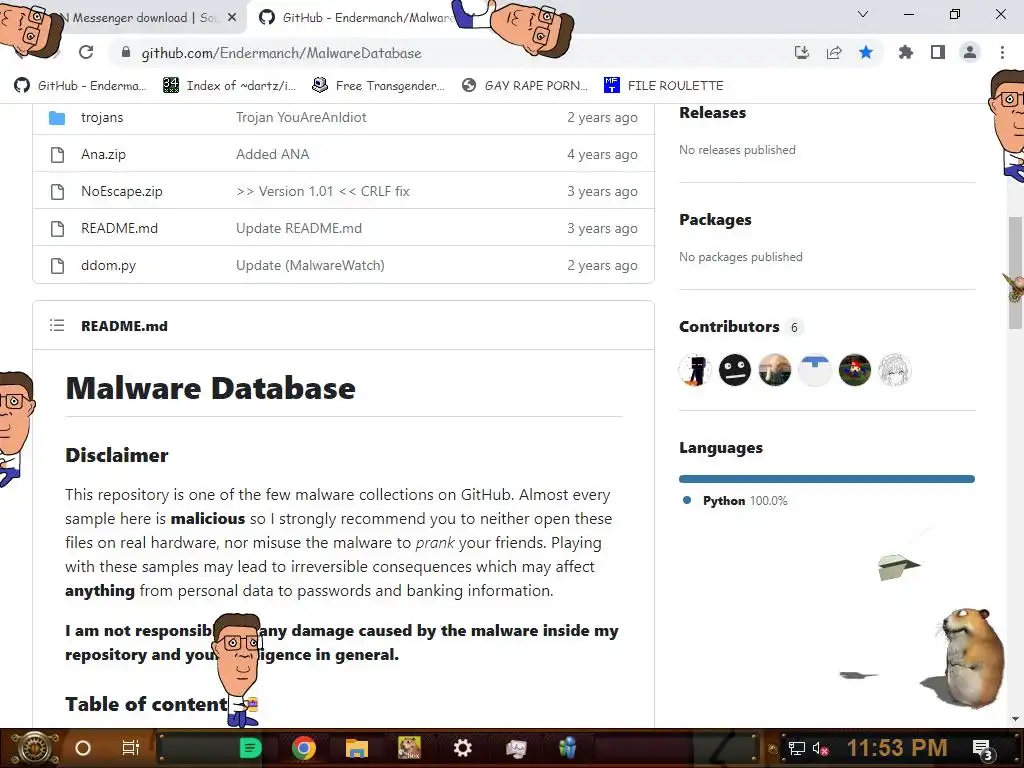The width and height of the screenshot is (1024, 768).
Task: Open the Python 100.0% language link
Action: click(745, 501)
